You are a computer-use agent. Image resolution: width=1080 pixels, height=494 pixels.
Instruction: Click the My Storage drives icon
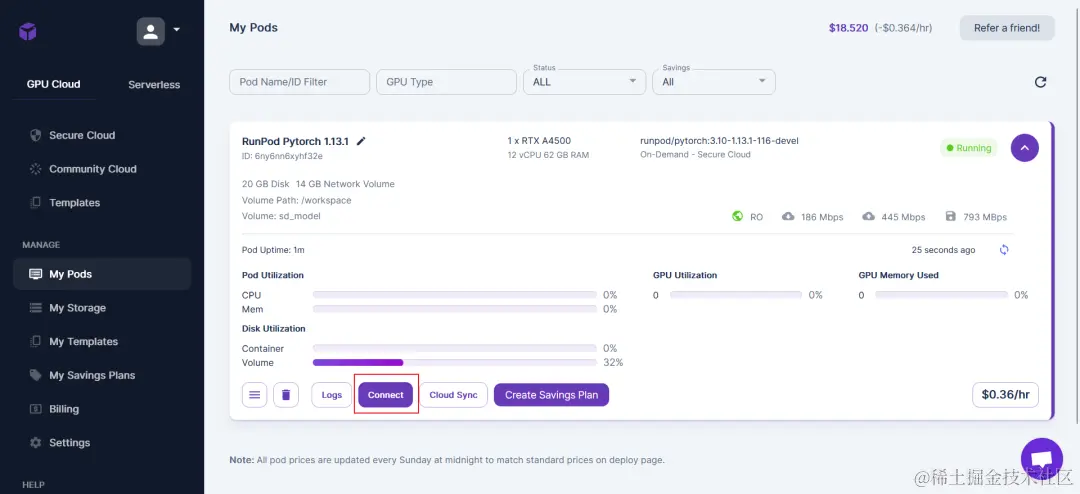coord(36,308)
